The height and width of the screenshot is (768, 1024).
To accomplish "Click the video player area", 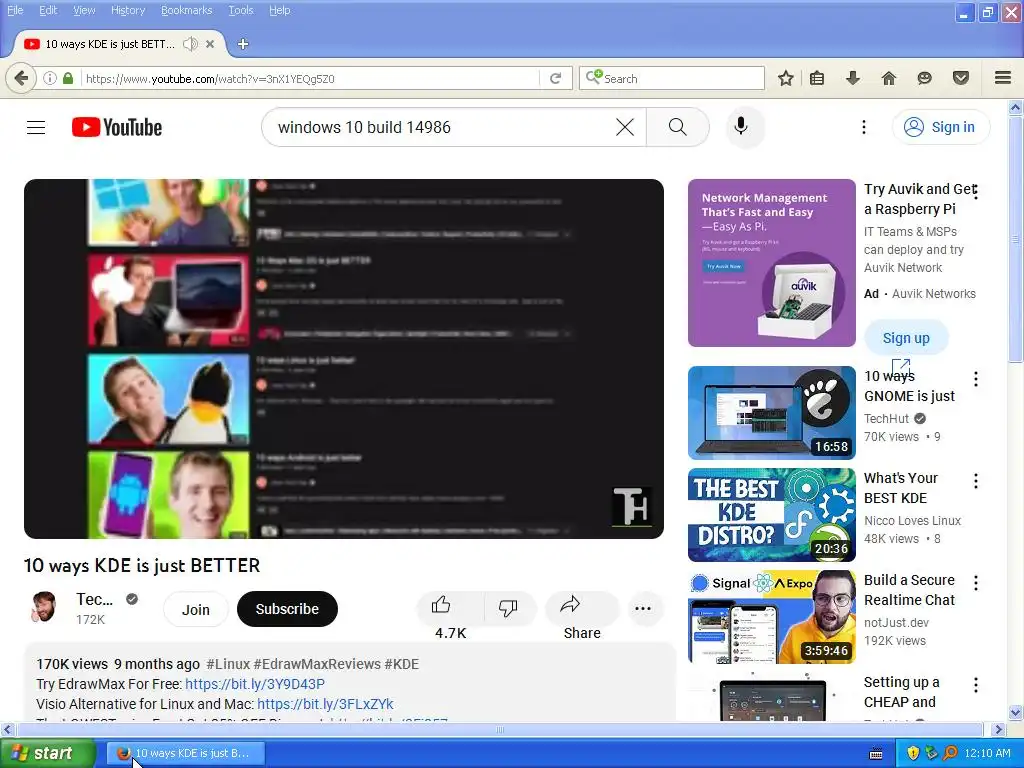I will 344,359.
